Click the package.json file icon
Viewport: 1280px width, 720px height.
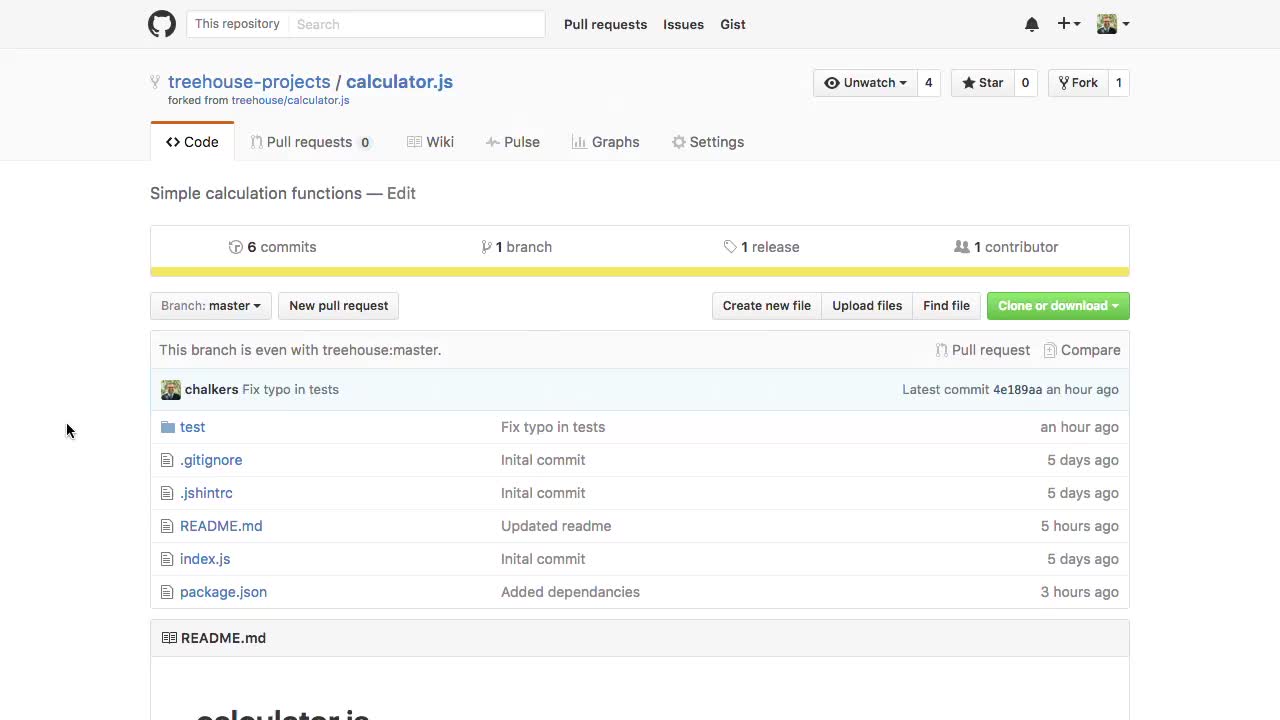(x=167, y=592)
